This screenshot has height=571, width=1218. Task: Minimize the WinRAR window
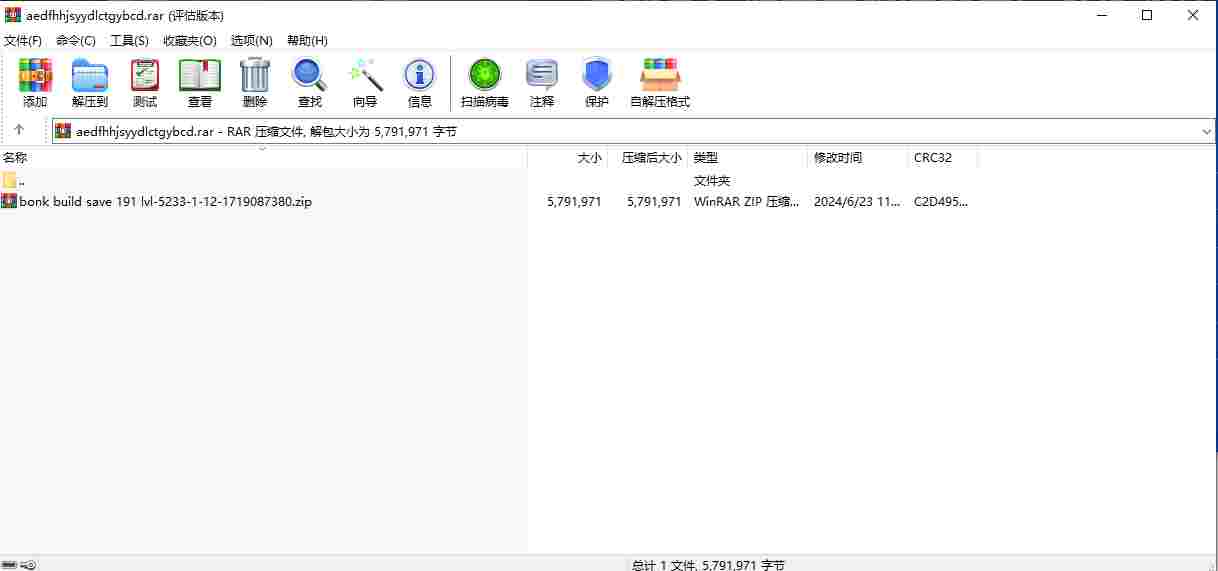(1101, 15)
